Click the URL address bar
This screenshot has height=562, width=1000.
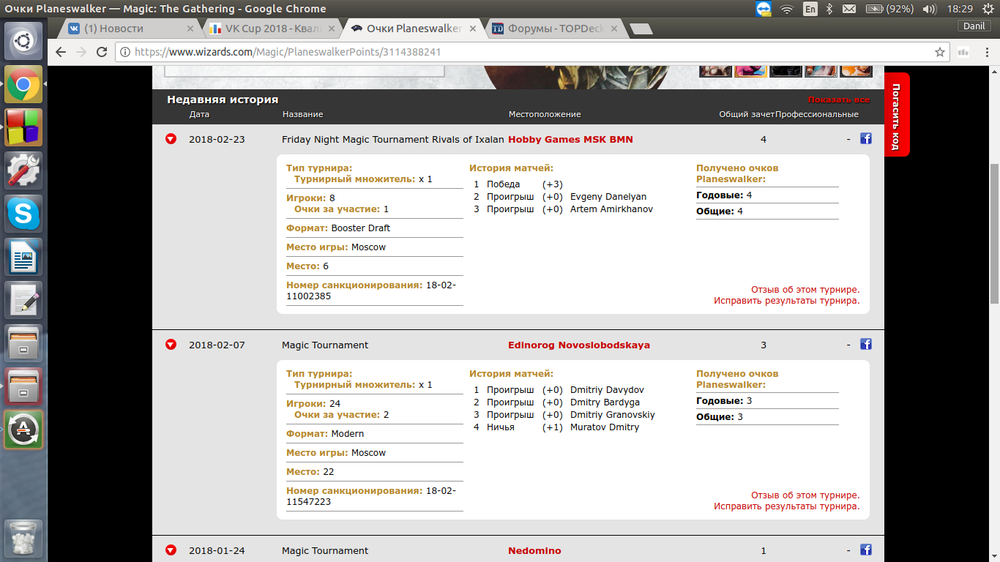tap(520, 51)
